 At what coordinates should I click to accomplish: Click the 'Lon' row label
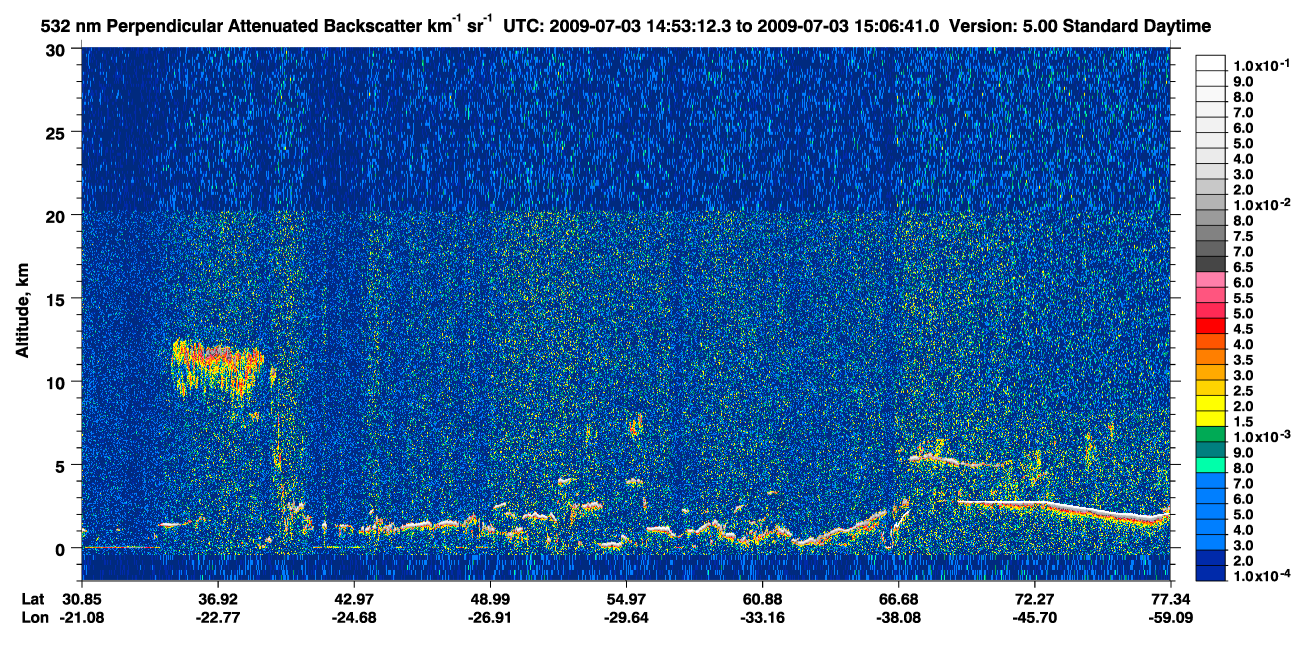coord(33,618)
